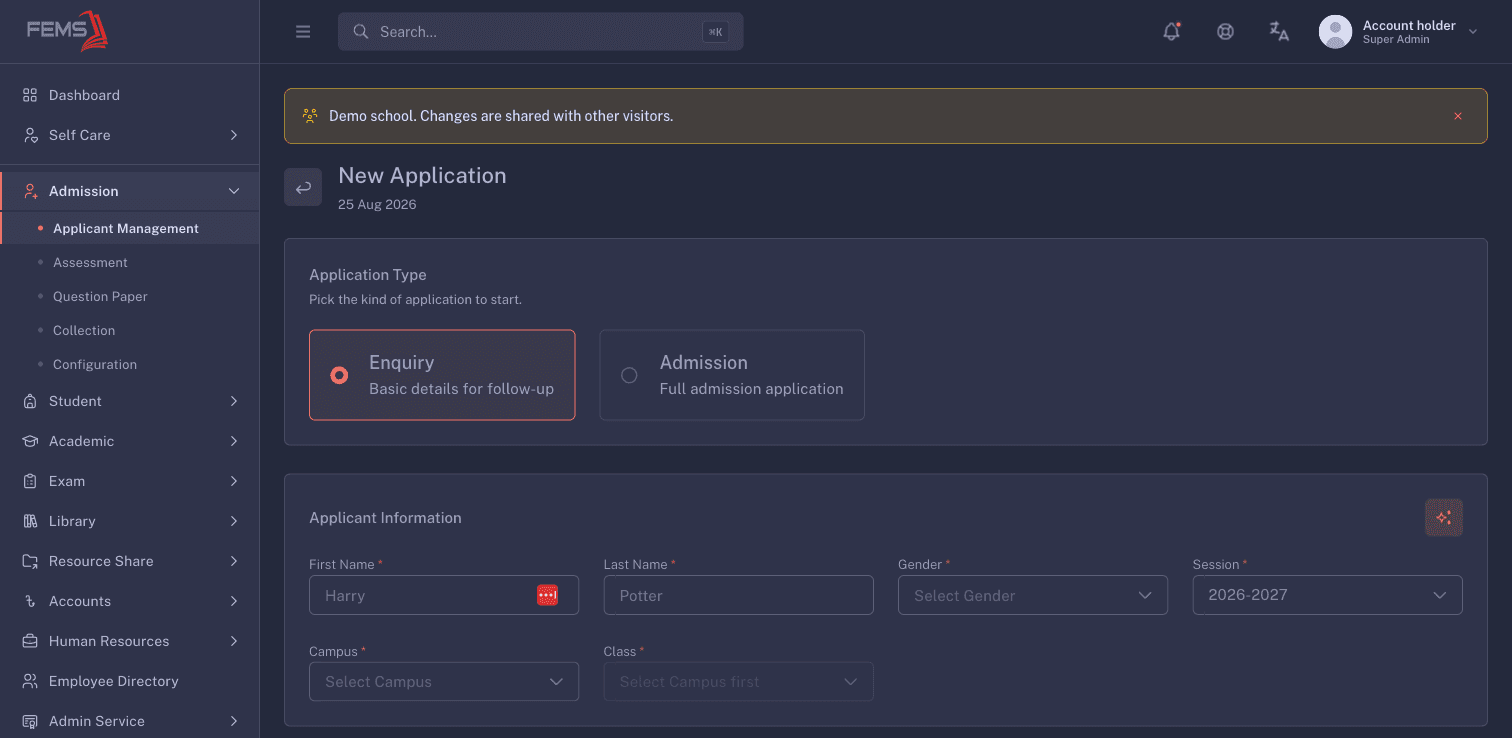
Task: Open the notifications bell
Action: tap(1172, 32)
